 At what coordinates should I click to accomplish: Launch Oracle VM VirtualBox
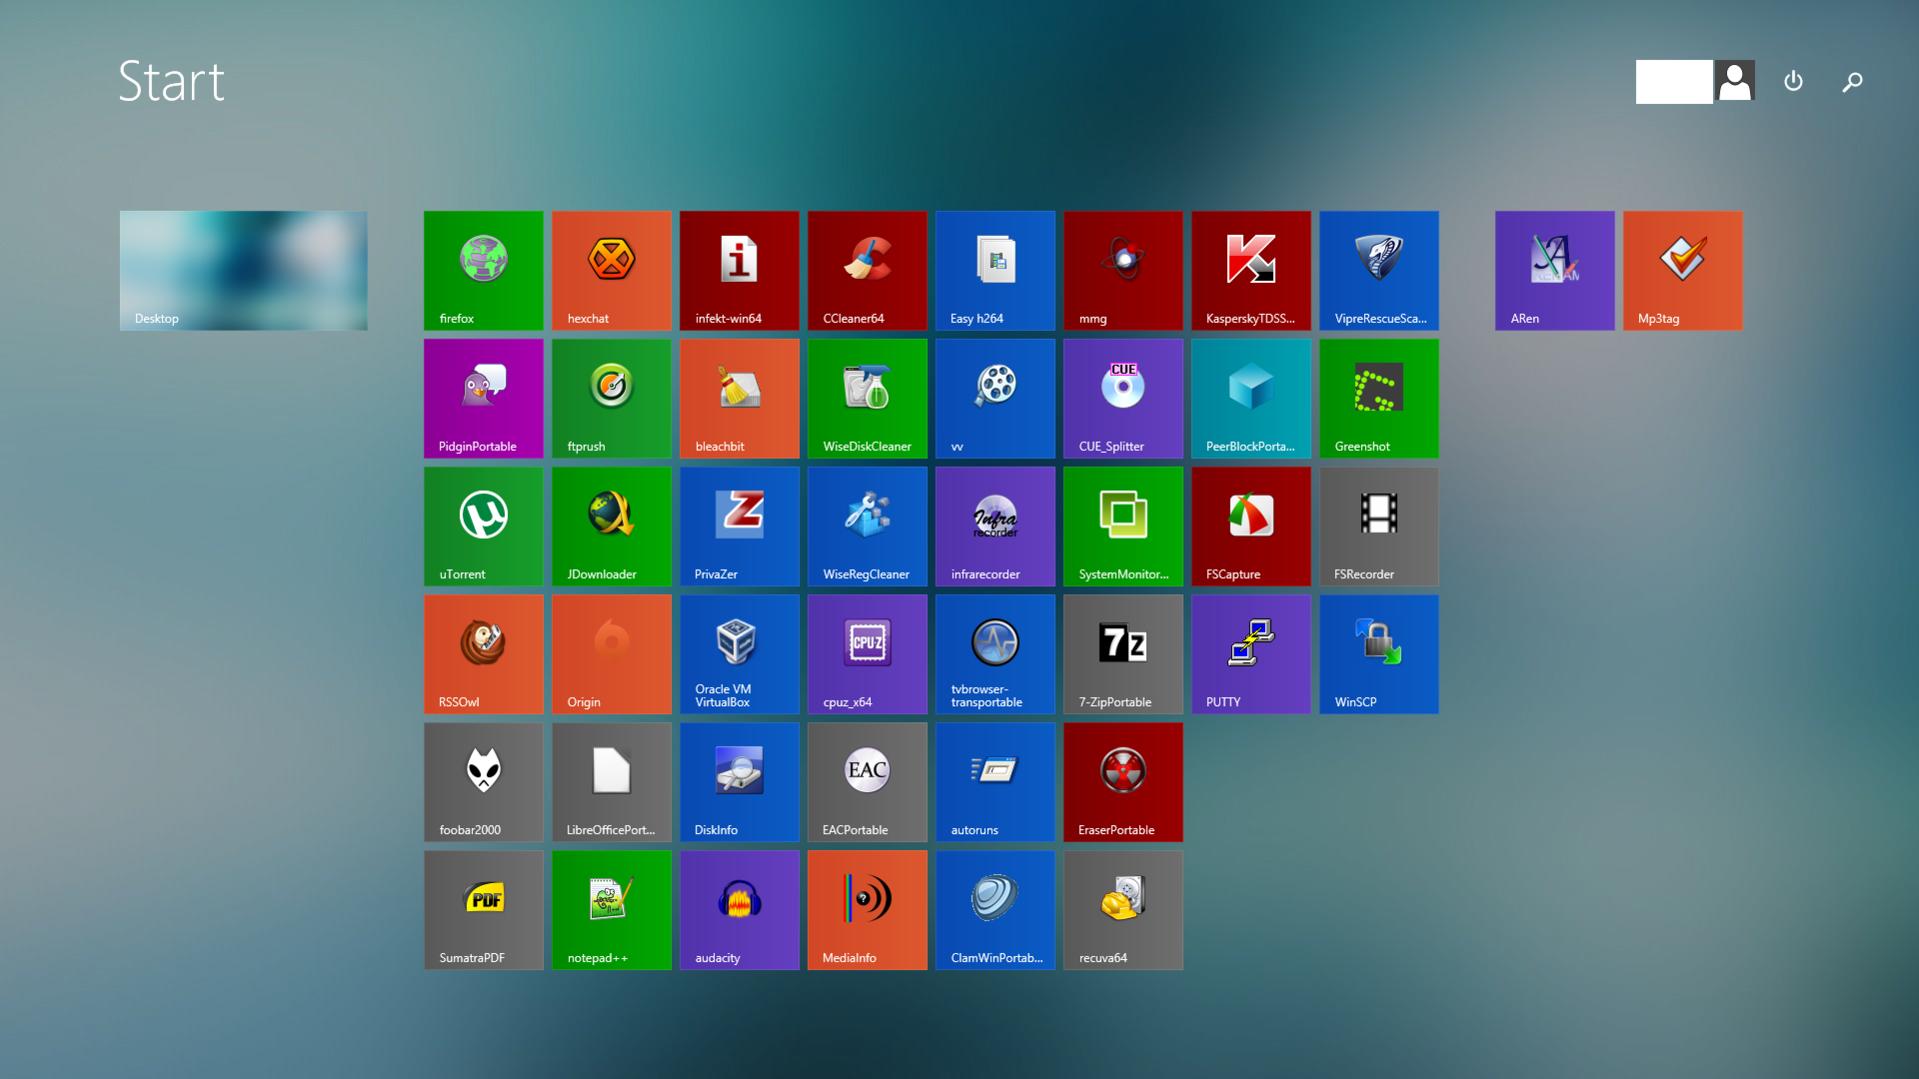[739, 654]
